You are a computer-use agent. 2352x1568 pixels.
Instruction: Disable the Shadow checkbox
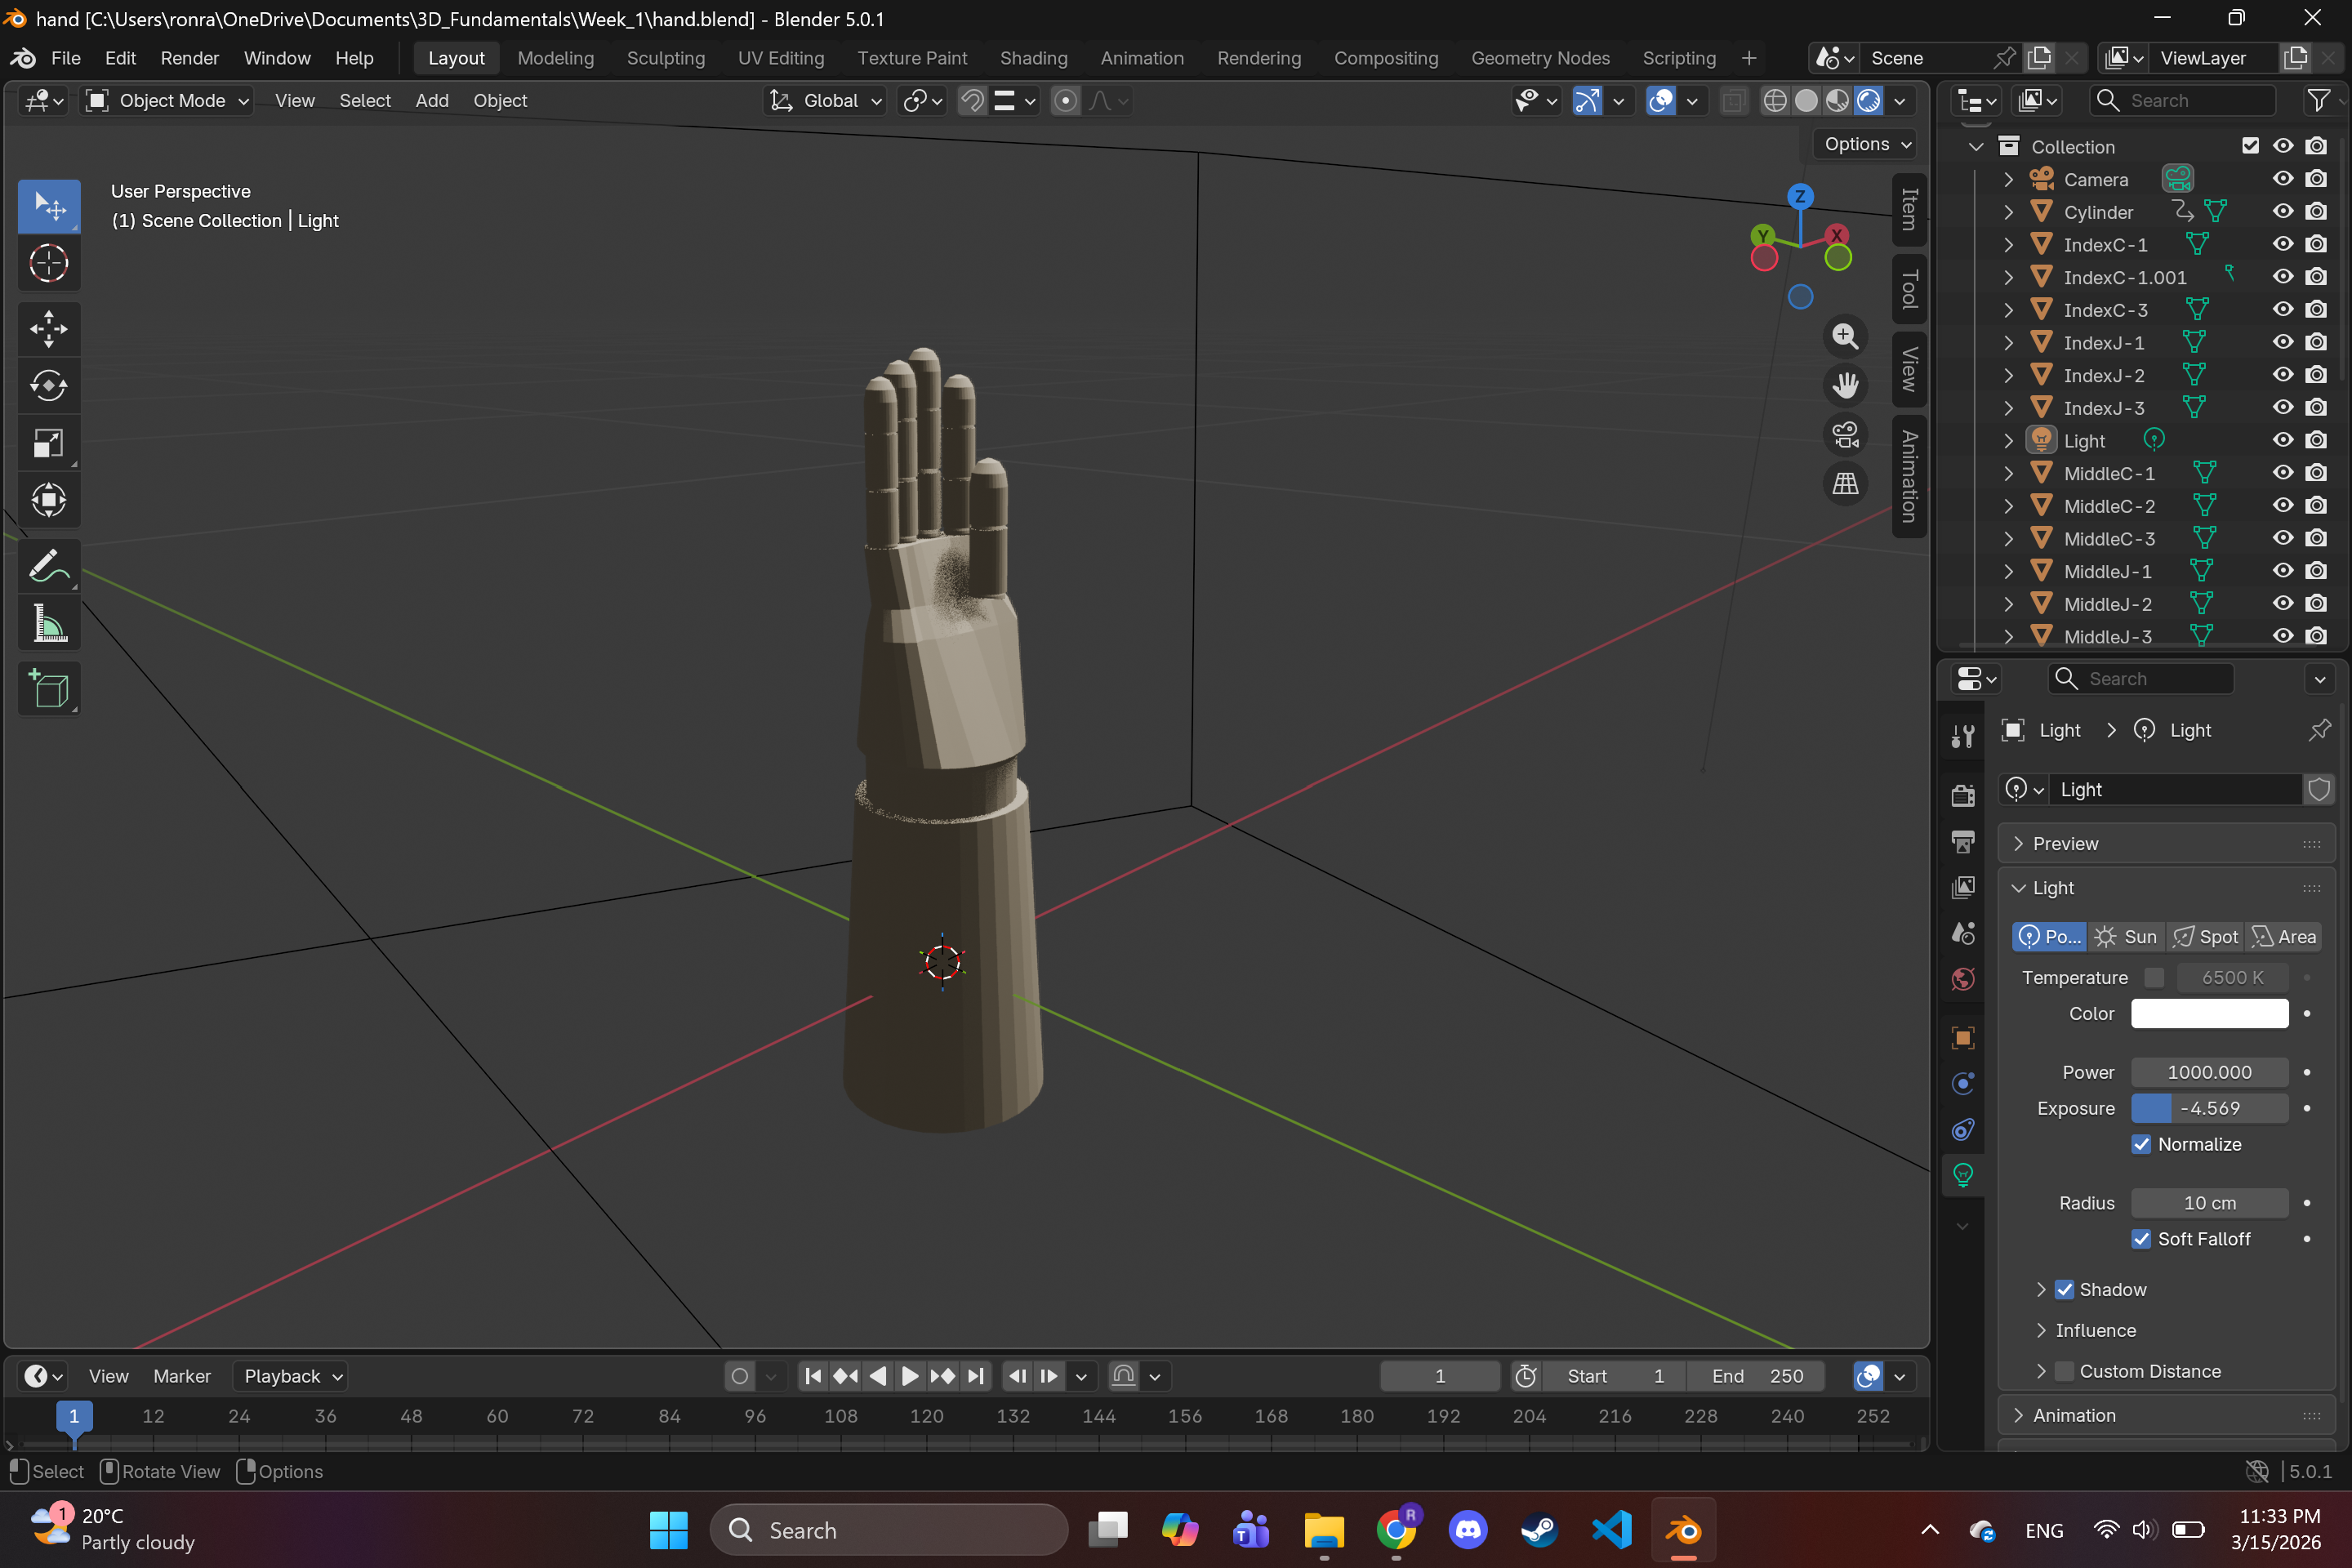[2064, 1290]
